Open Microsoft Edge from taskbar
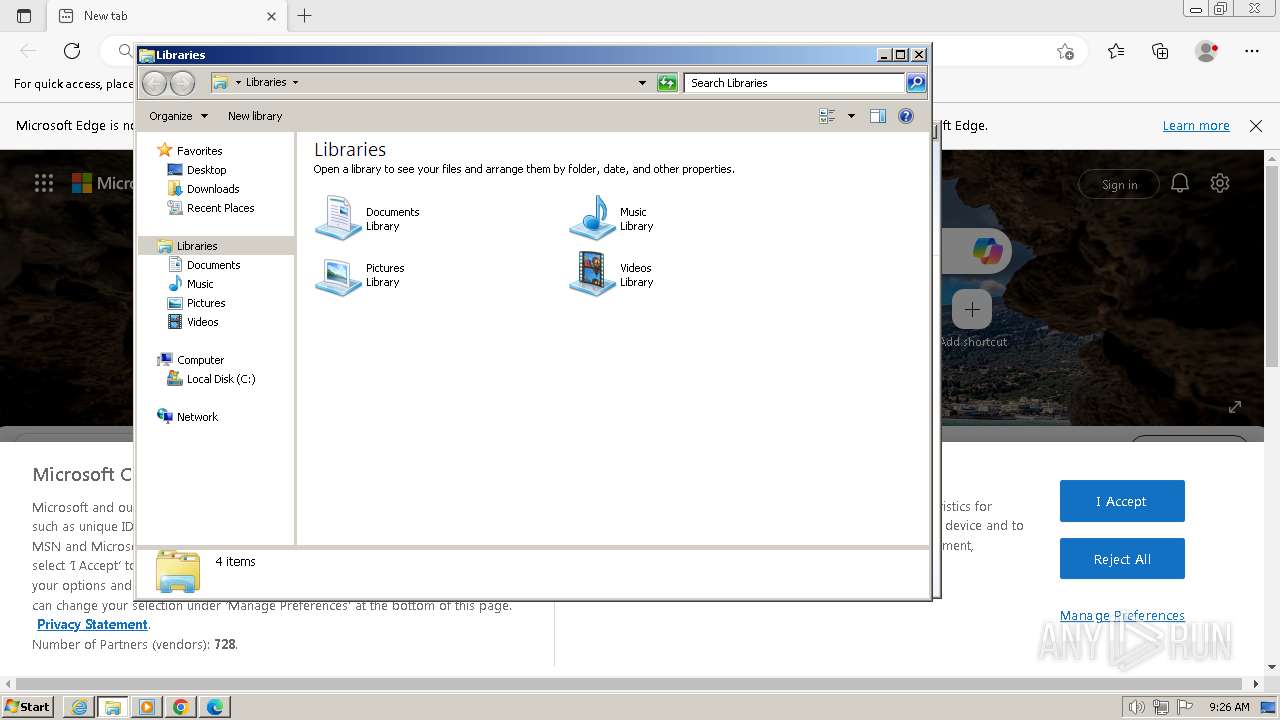This screenshot has width=1280, height=720. tap(215, 707)
